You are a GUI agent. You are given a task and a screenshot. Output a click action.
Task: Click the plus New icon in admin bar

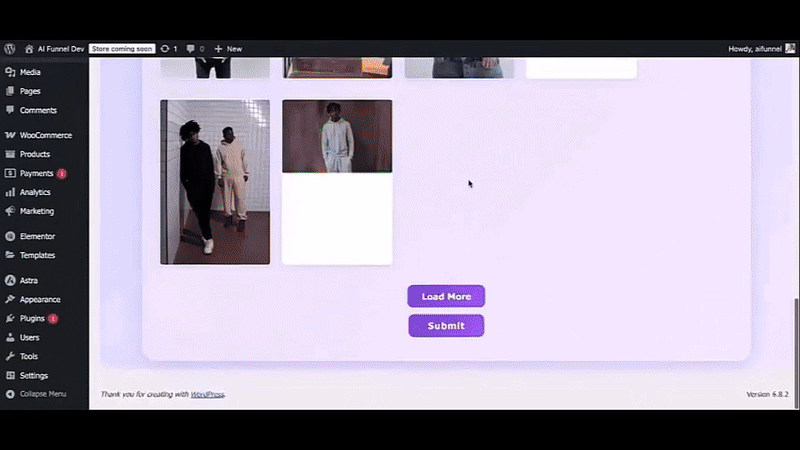pyautogui.click(x=219, y=48)
